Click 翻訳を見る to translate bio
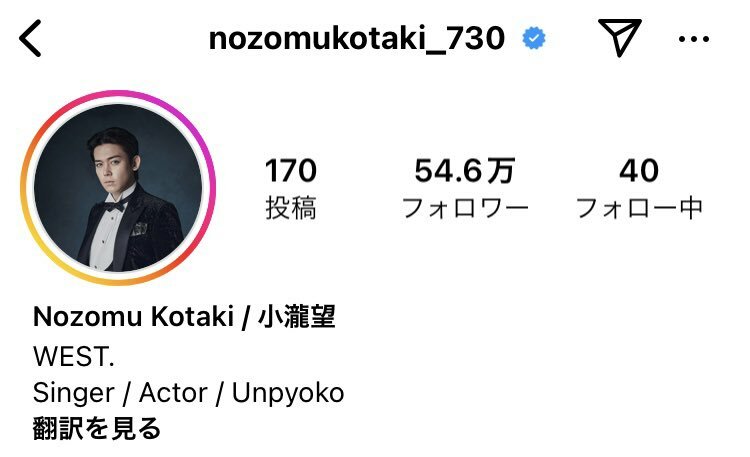 coord(97,428)
